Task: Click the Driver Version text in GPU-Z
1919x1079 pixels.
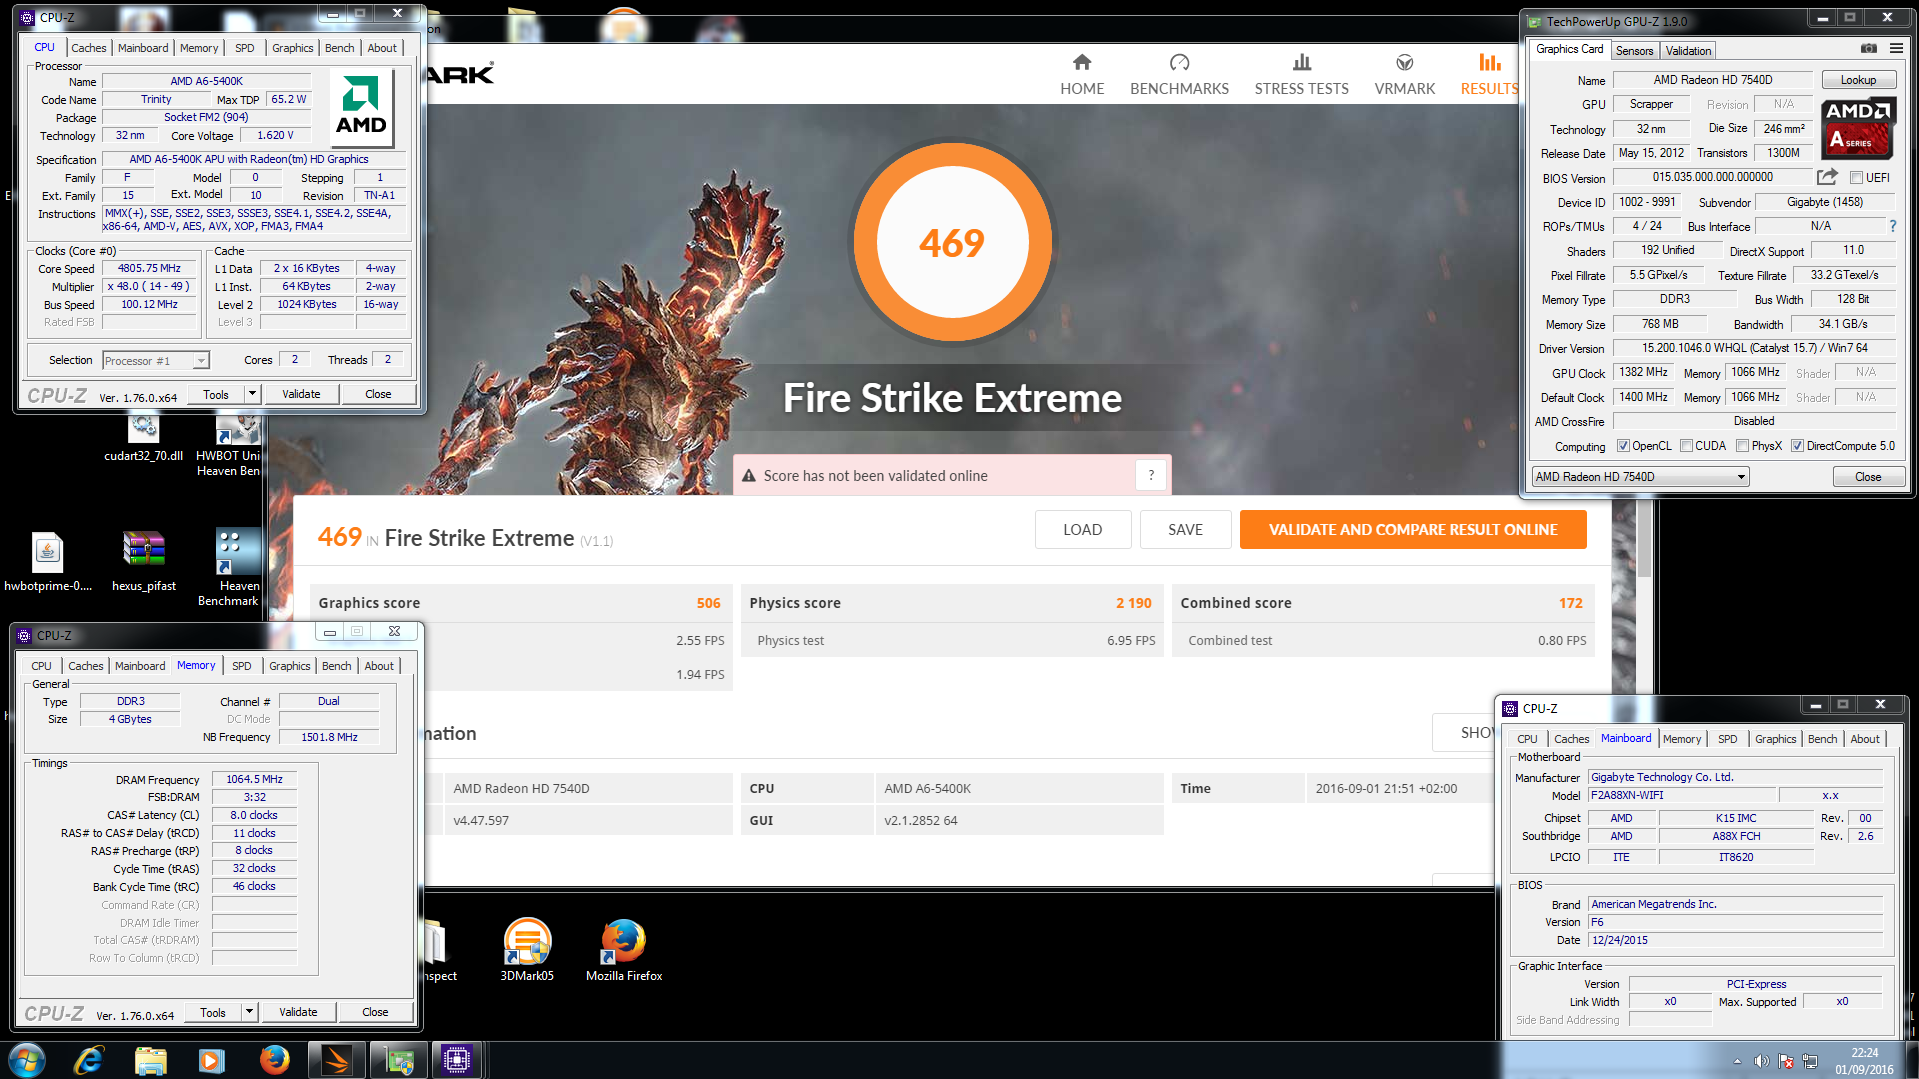Action: (1754, 348)
